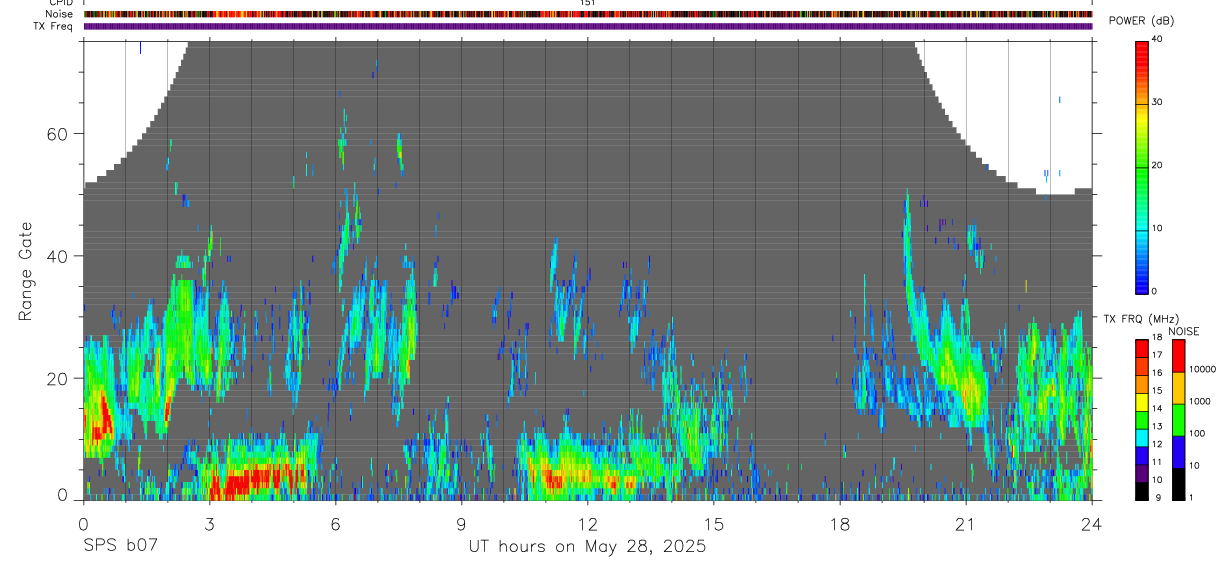The image size is (1228, 567).
Task: Click the TX Freq purple strip
Action: click(588, 26)
